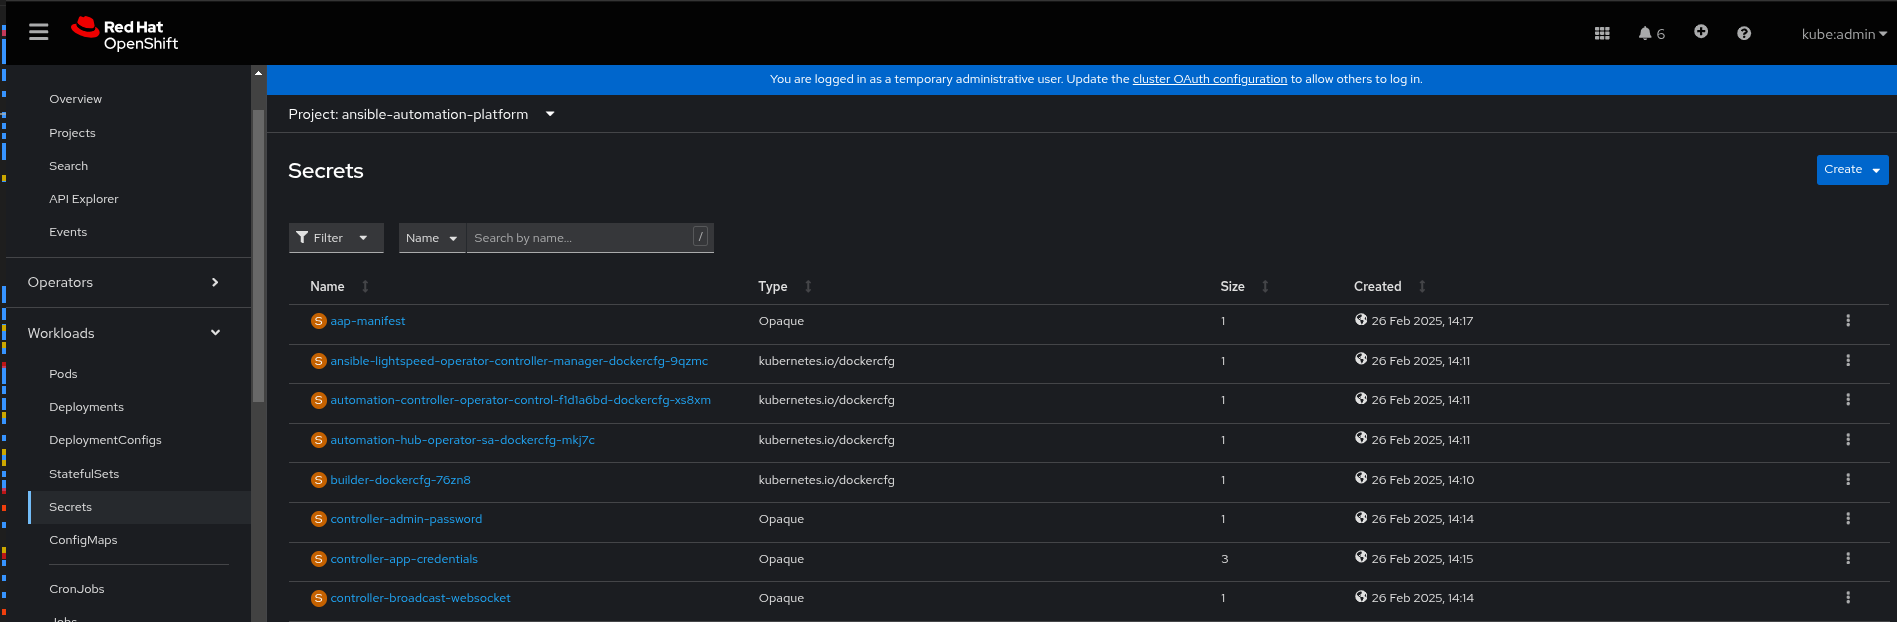Sort the table by Size column
The height and width of the screenshot is (622, 1897).
point(1233,287)
